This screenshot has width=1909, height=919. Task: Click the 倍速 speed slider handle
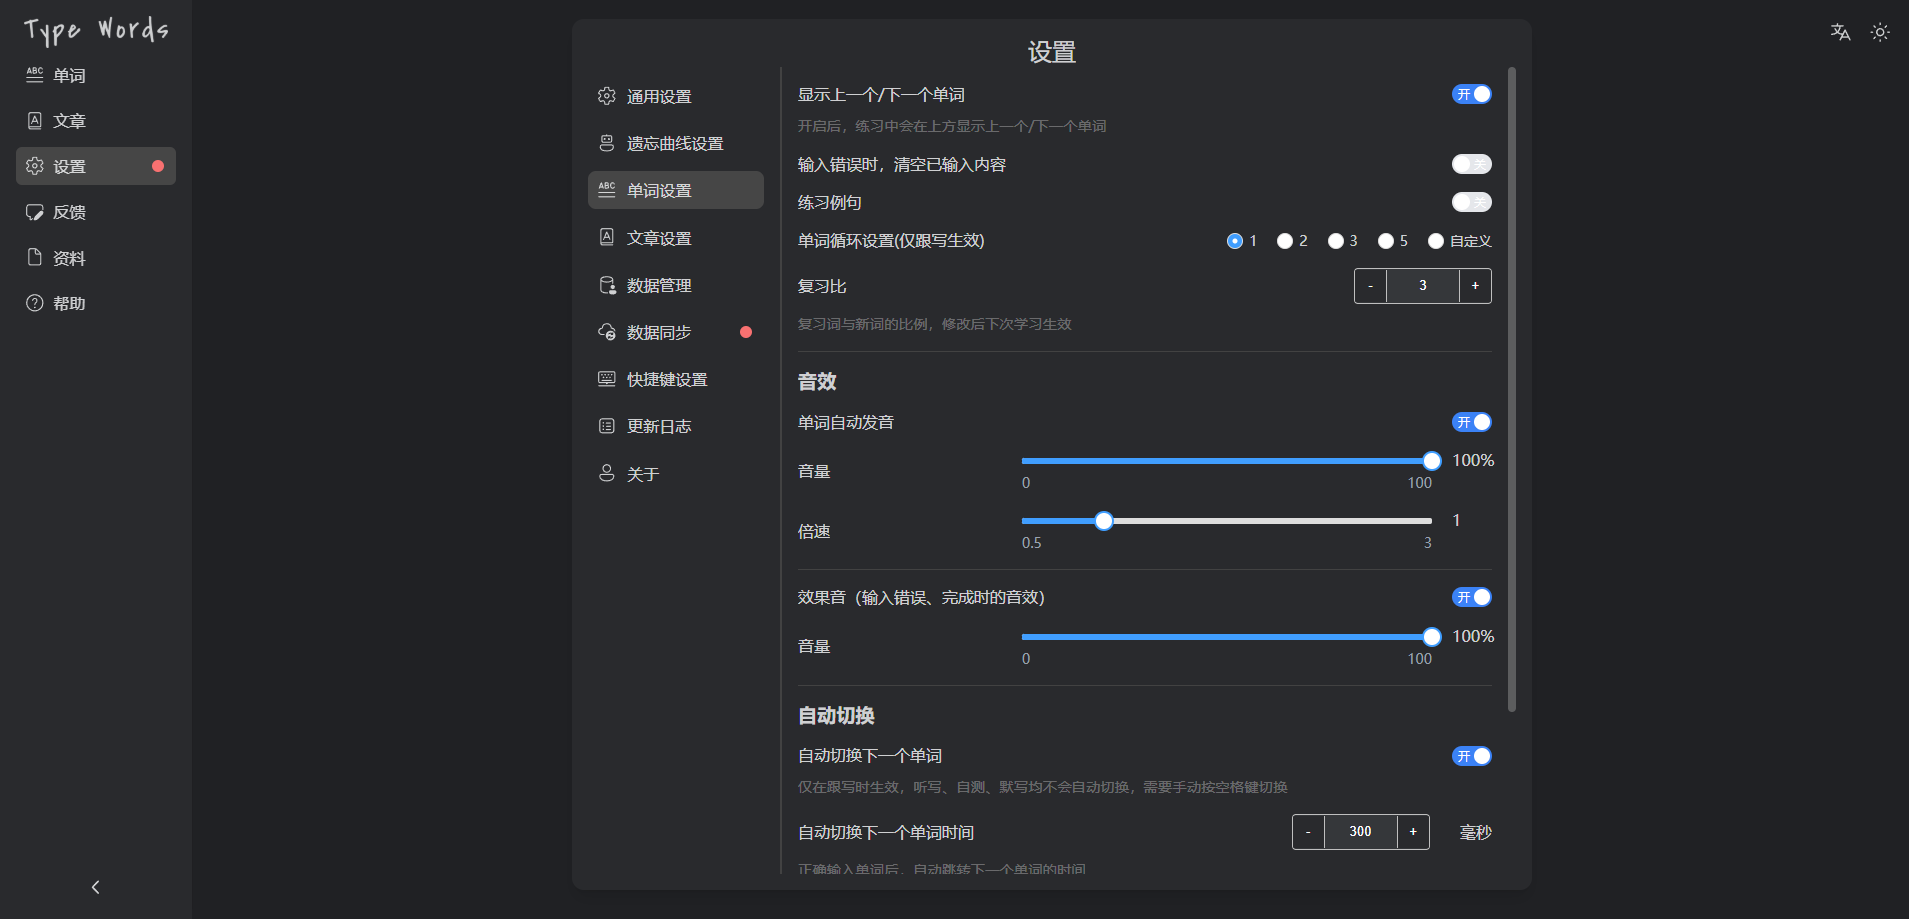[x=1104, y=521]
